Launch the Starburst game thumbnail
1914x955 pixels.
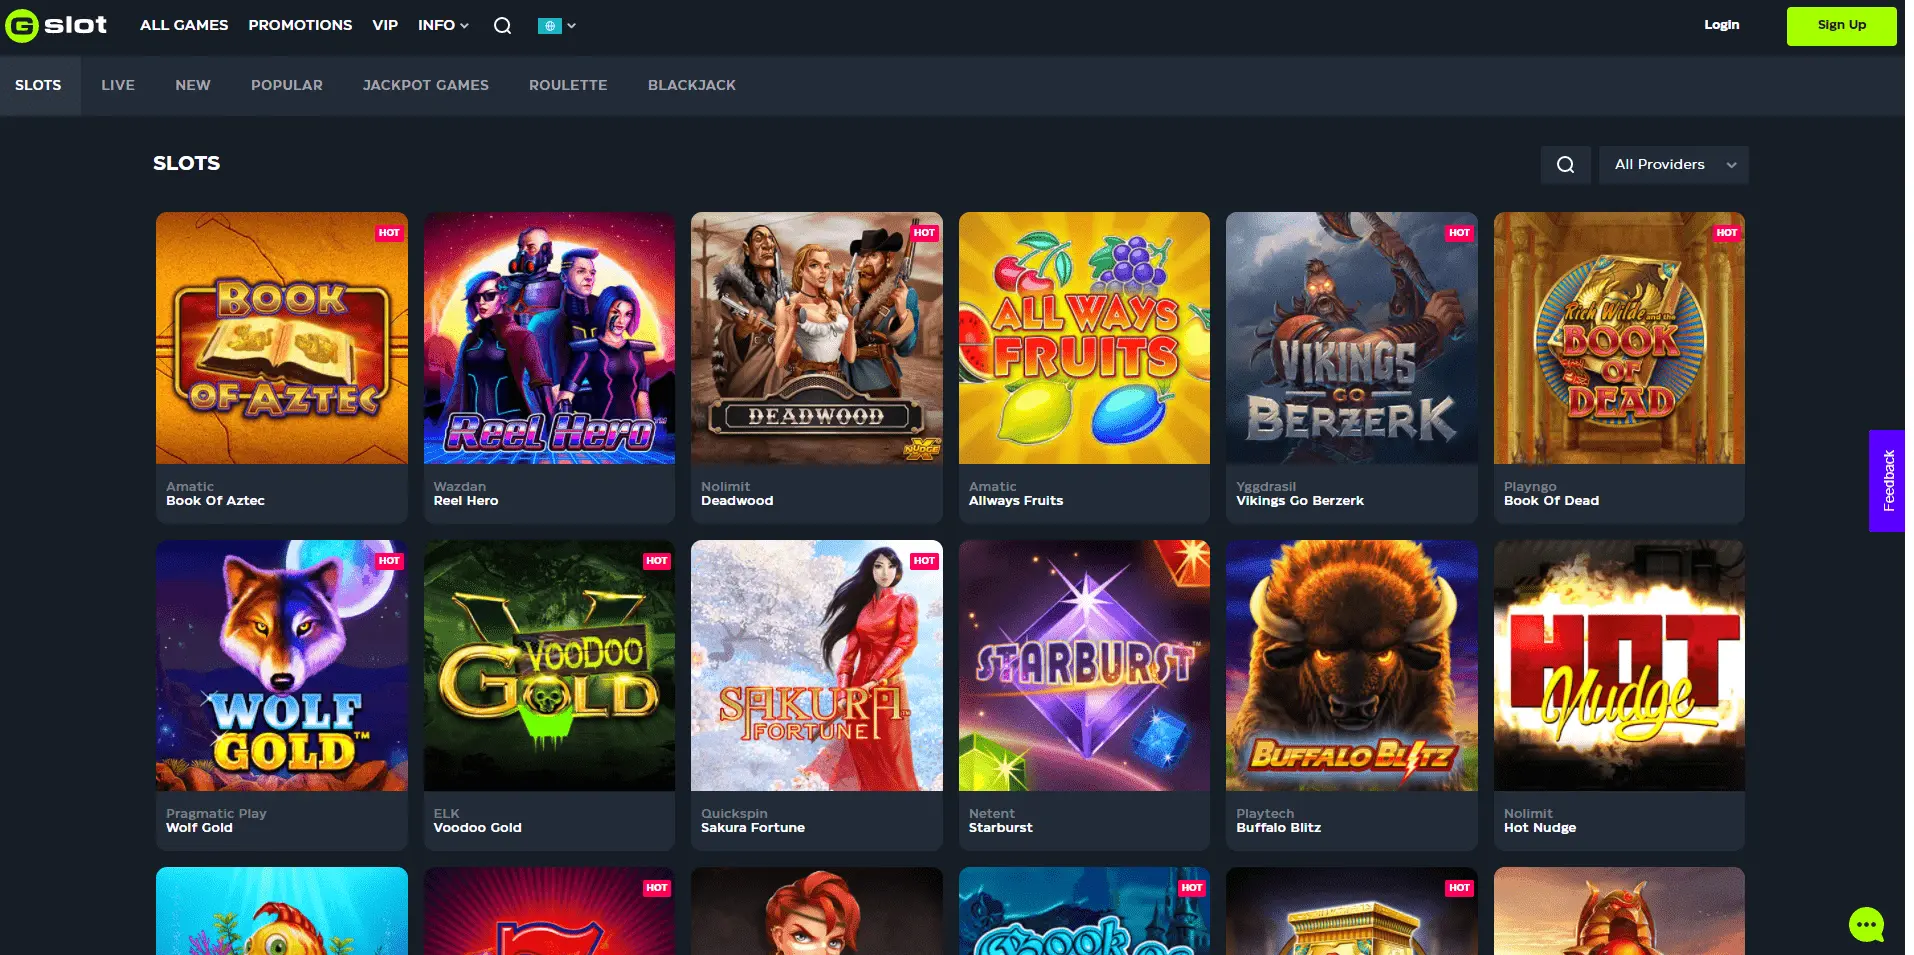tap(1084, 666)
